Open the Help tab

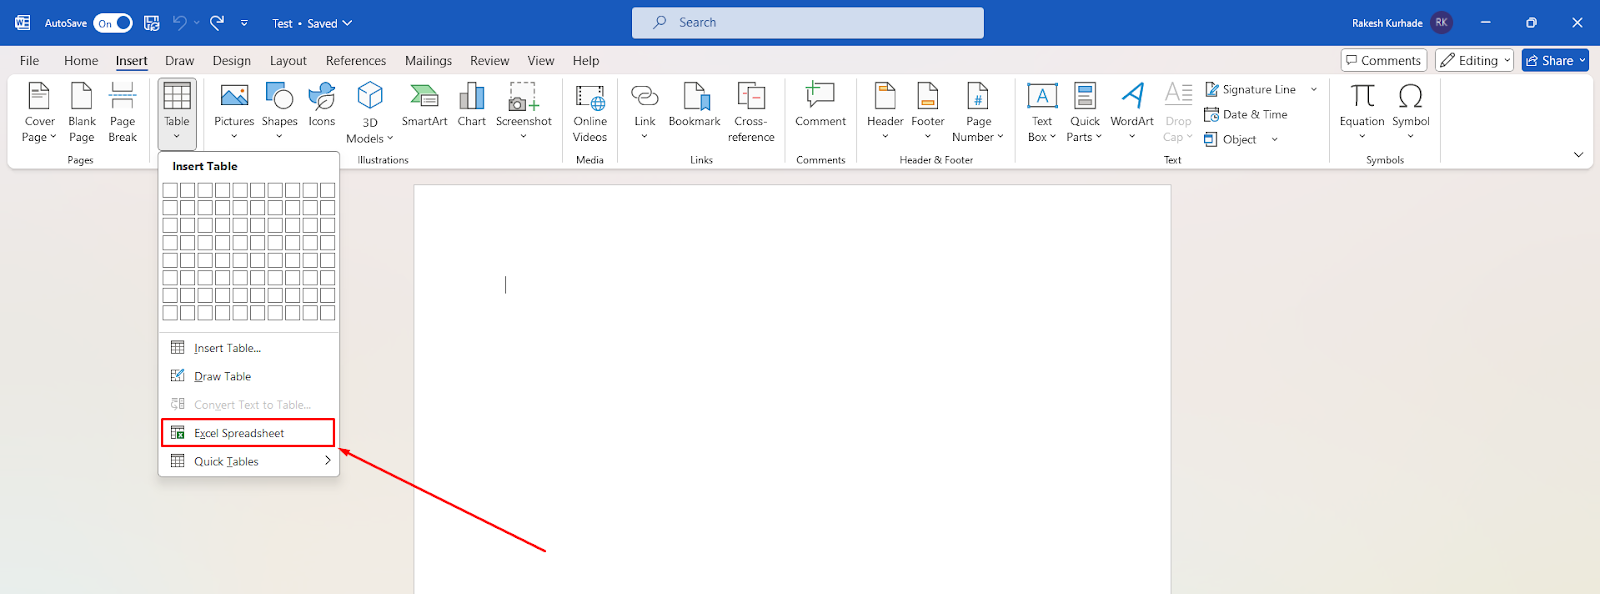(x=586, y=61)
